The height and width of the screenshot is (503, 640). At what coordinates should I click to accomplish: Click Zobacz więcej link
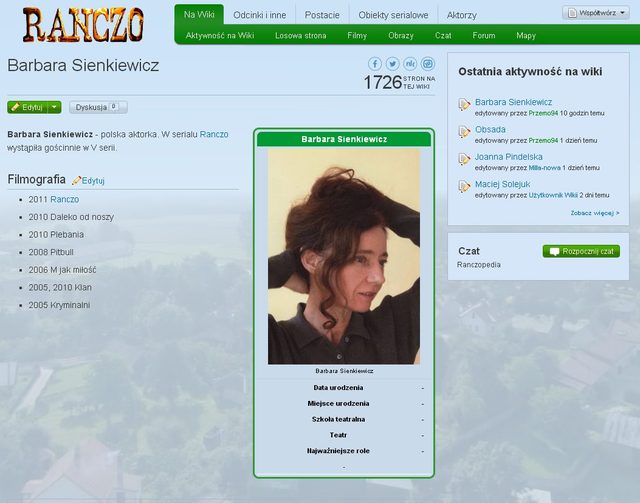(595, 213)
